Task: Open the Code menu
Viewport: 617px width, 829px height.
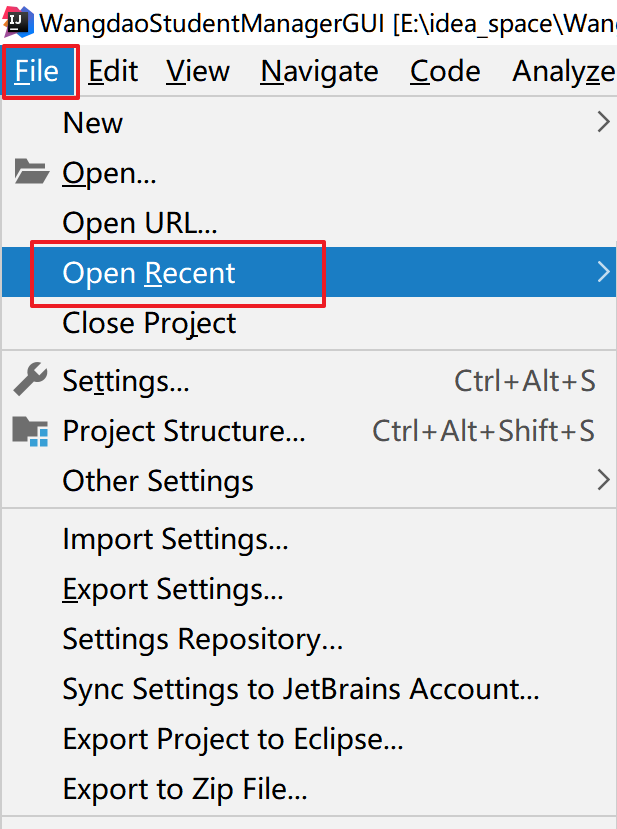Action: coord(445,71)
